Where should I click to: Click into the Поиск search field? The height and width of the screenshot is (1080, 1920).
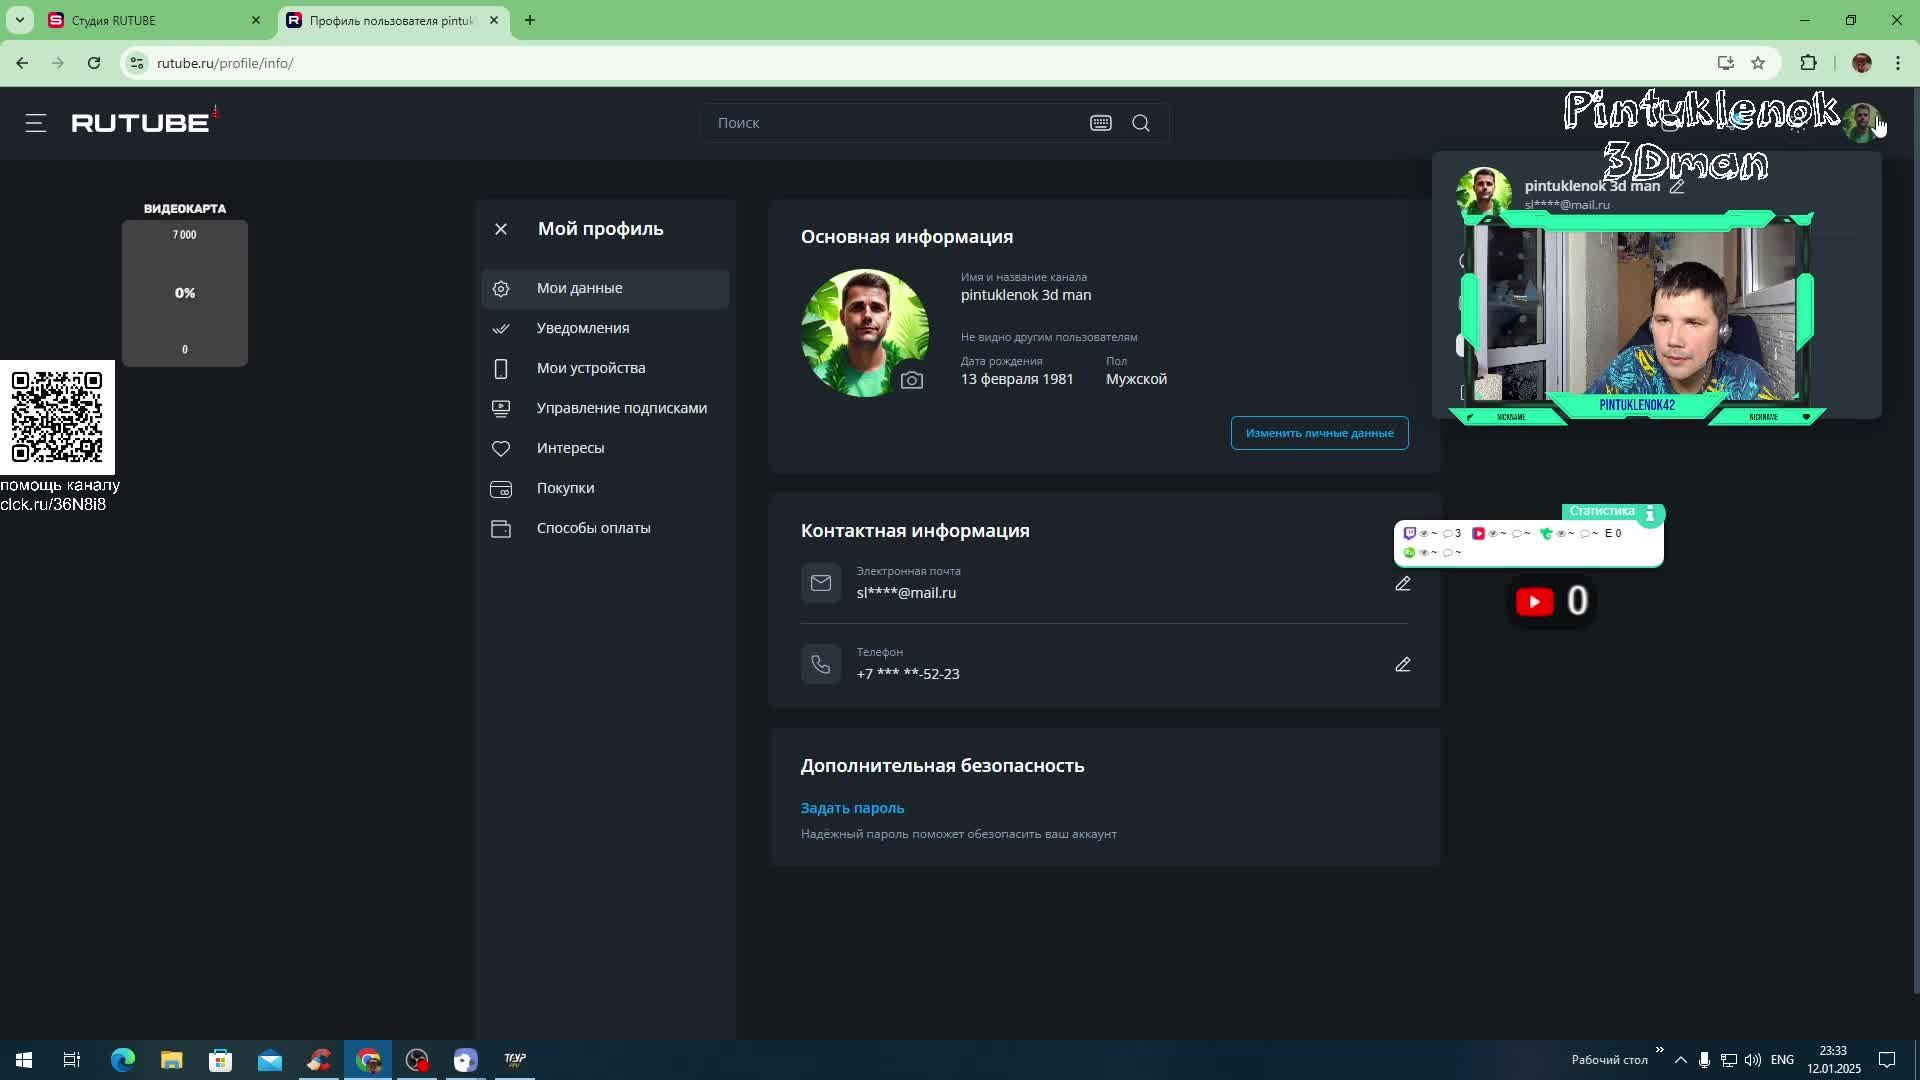pos(890,123)
